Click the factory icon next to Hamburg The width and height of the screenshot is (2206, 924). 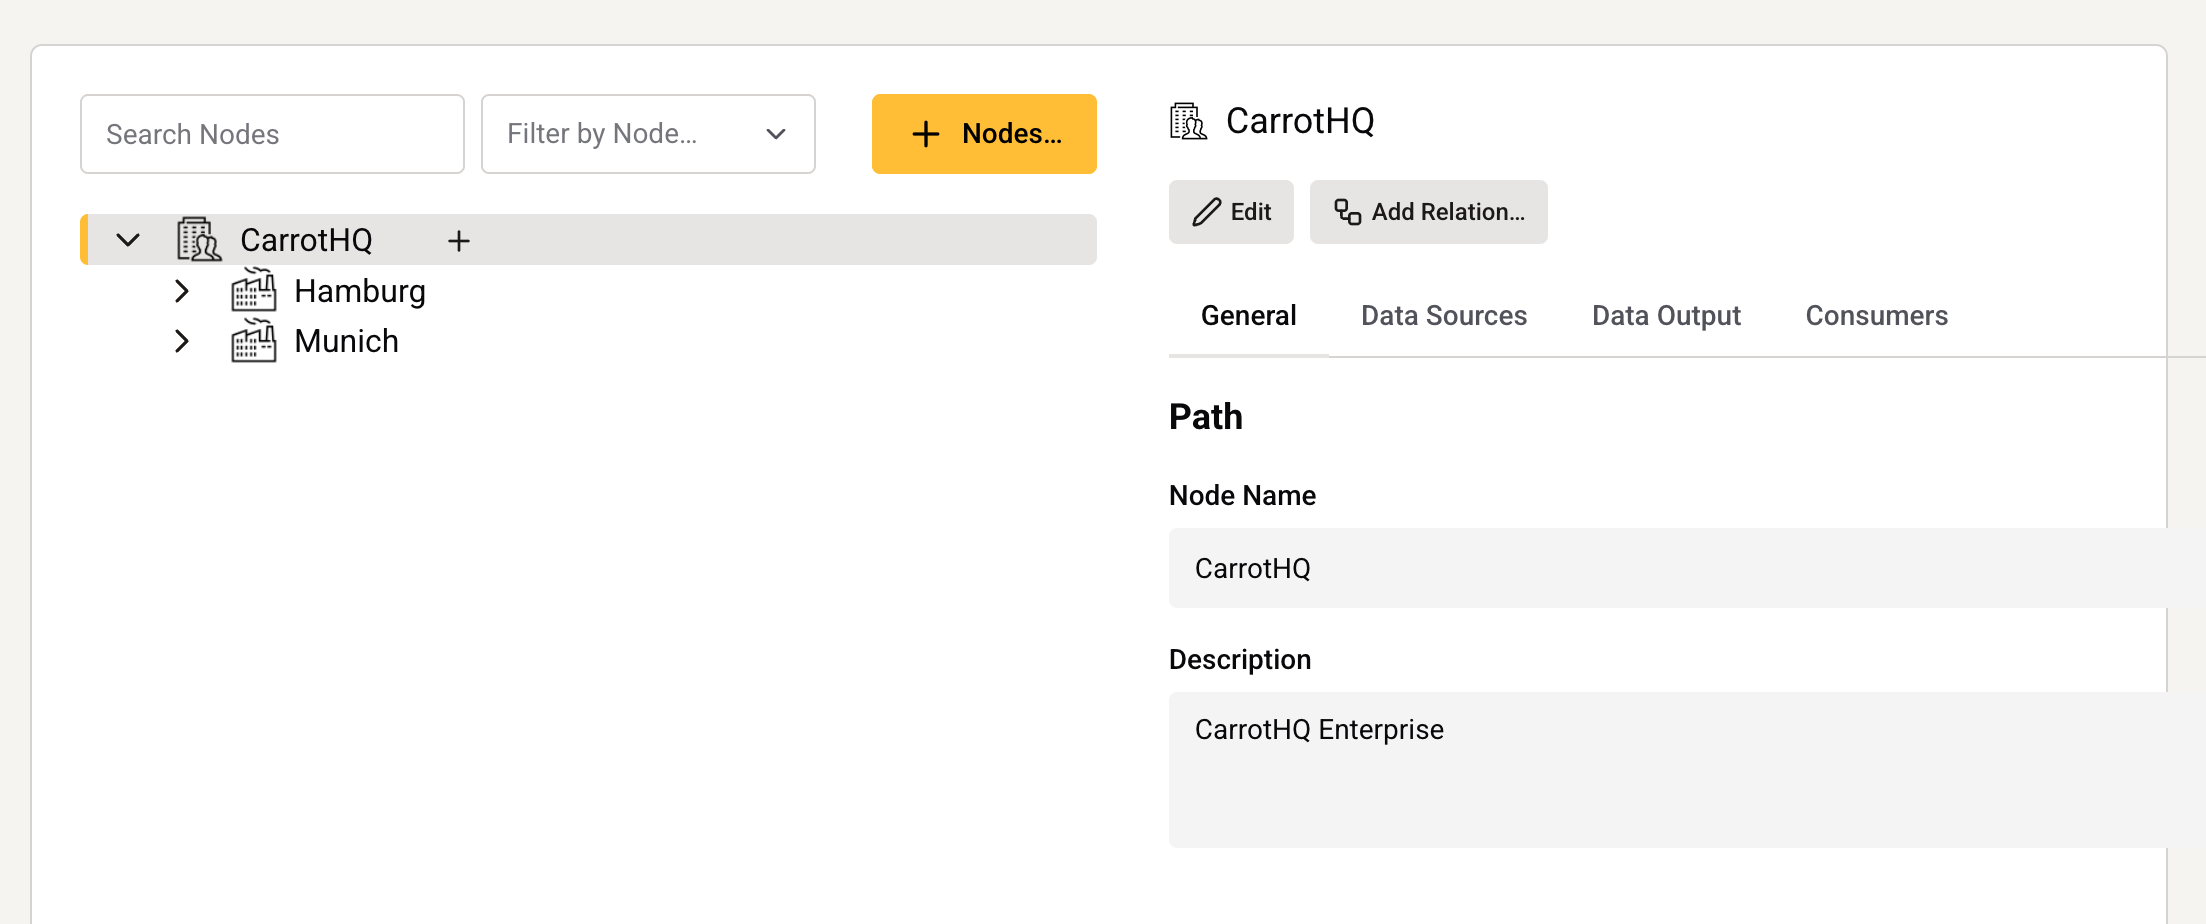click(253, 291)
